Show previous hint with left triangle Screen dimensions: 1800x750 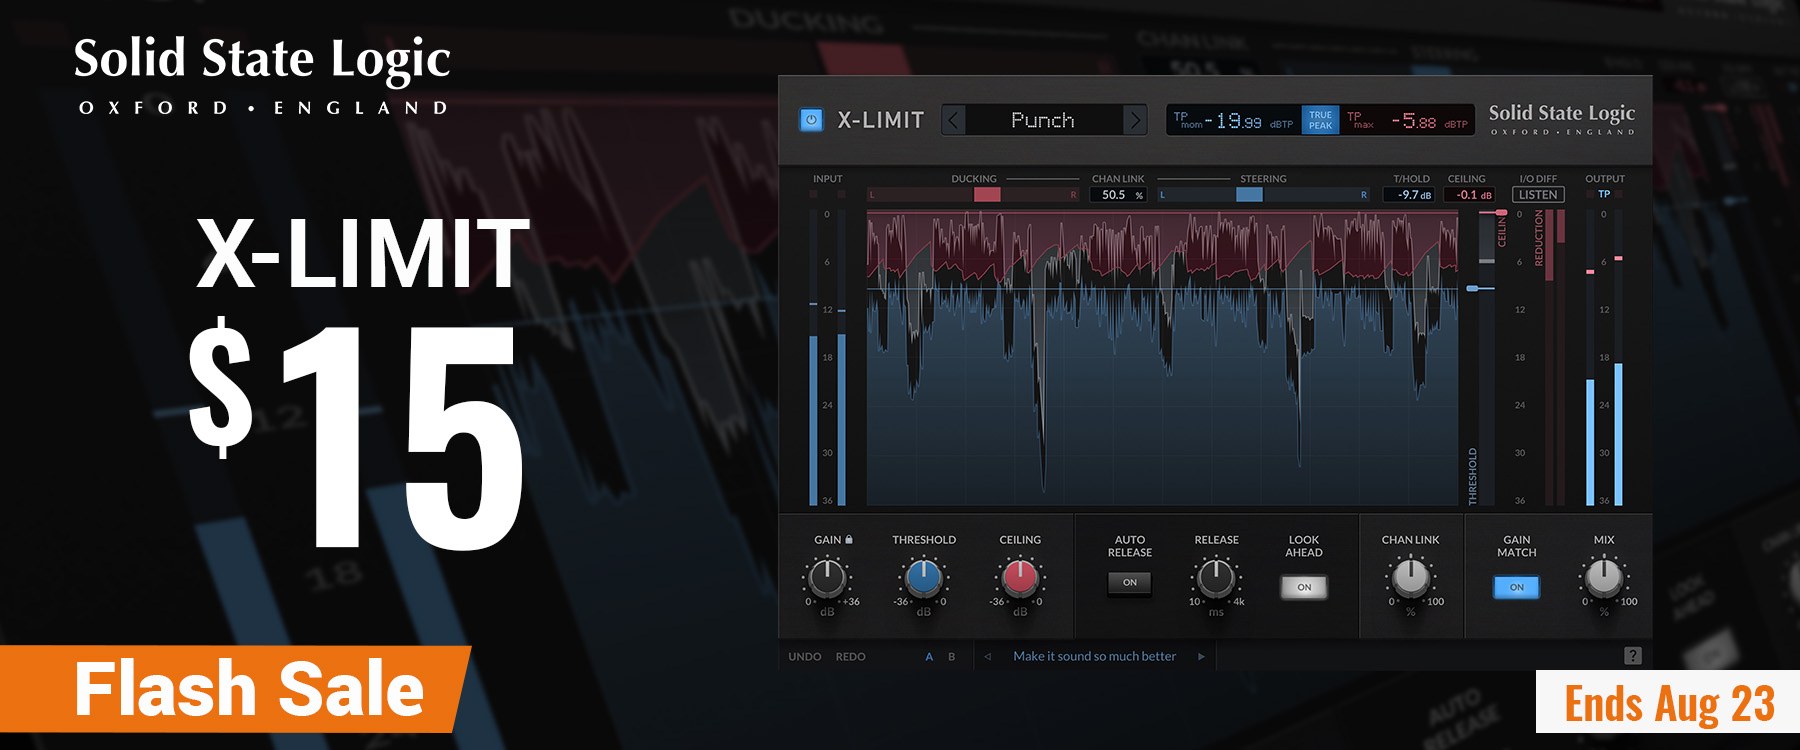[988, 657]
